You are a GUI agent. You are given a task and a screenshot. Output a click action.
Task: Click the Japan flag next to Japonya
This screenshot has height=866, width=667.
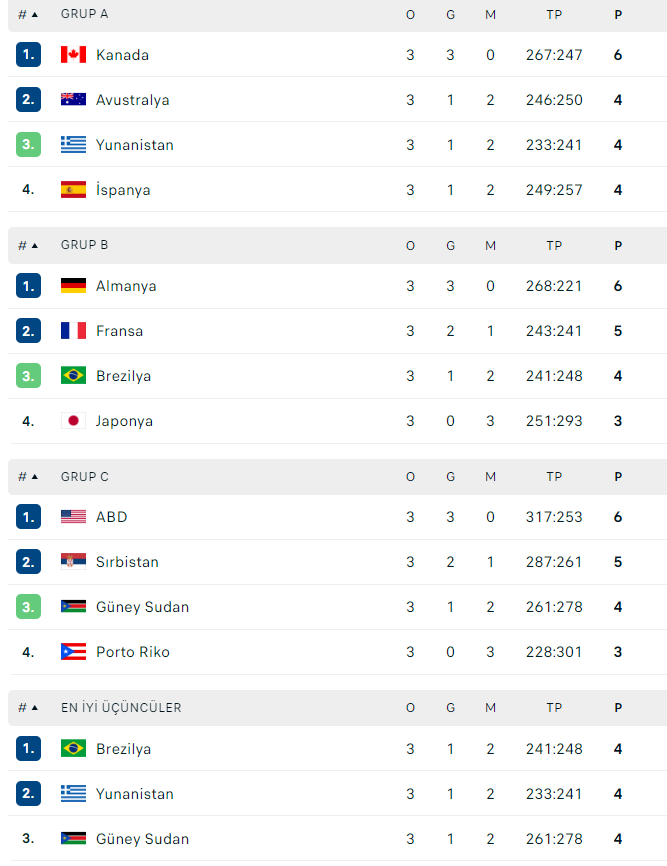pyautogui.click(x=73, y=421)
